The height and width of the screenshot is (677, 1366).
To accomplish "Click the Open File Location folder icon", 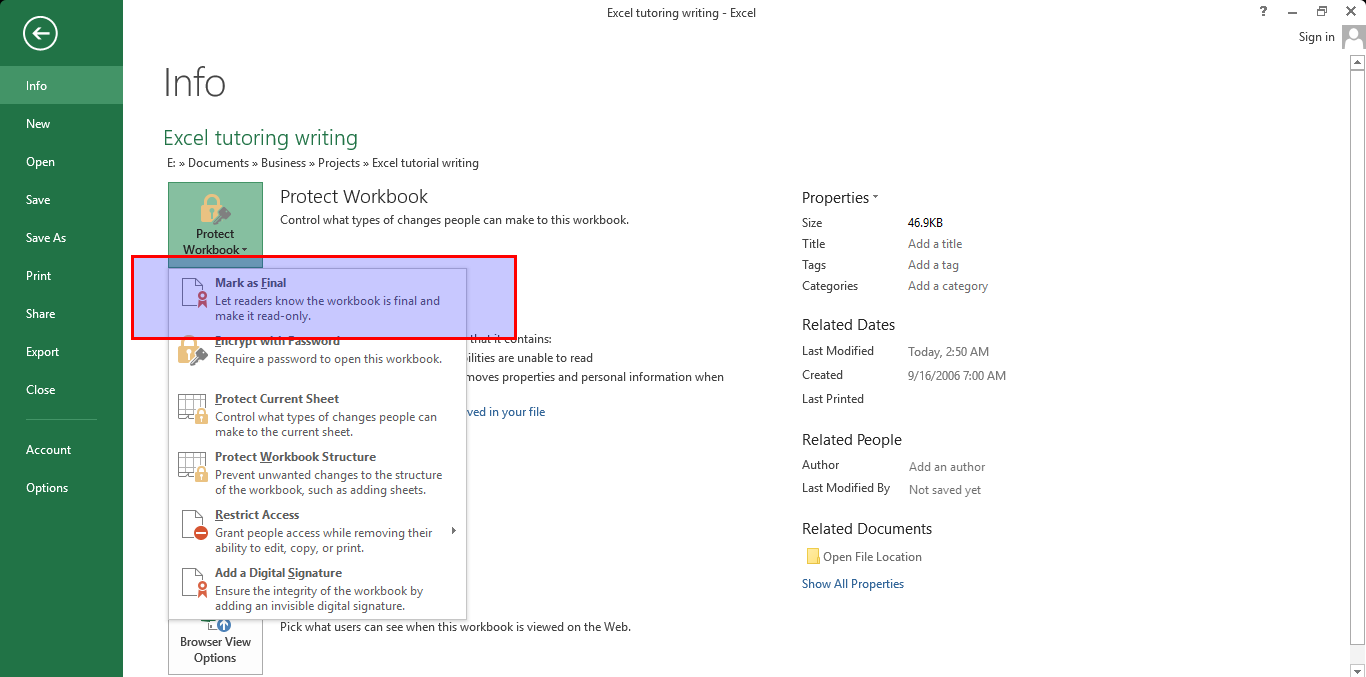I will 812,557.
